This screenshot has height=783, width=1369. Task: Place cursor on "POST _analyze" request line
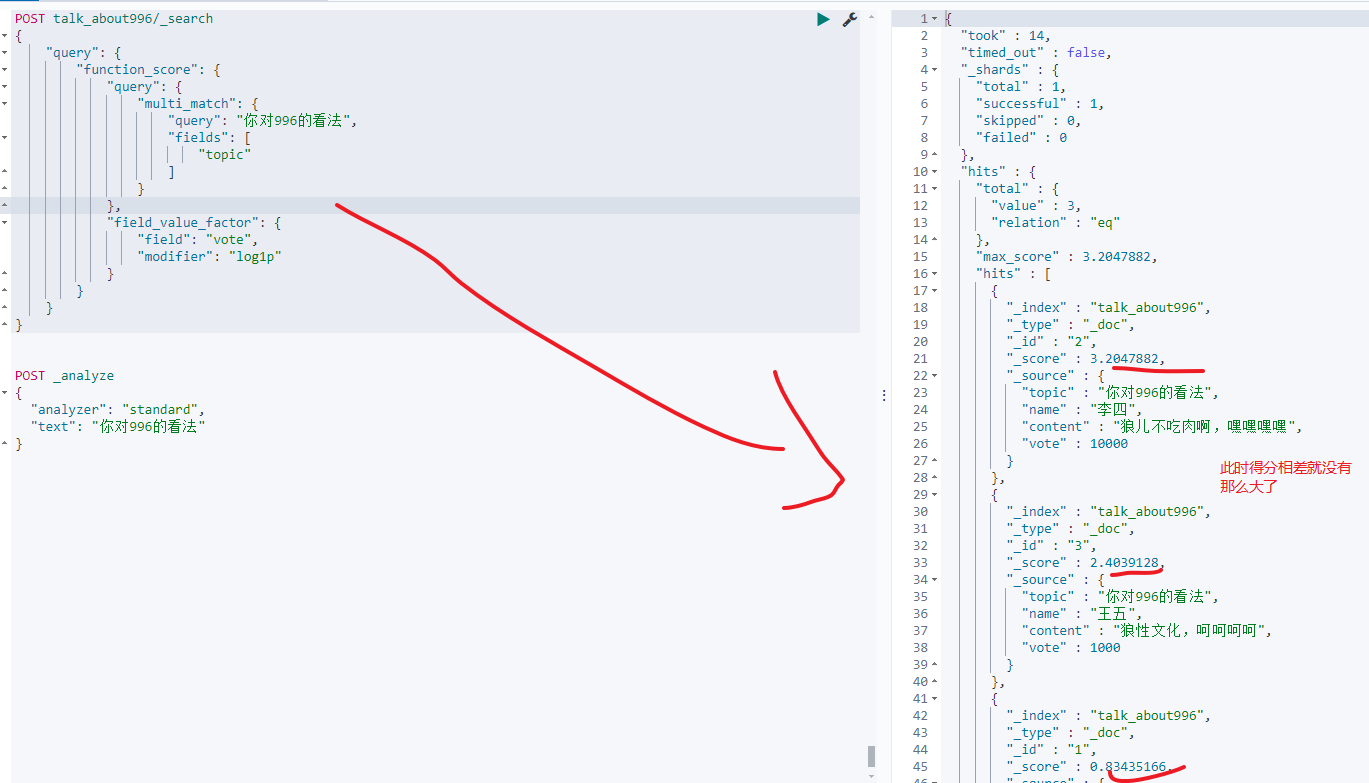64,376
